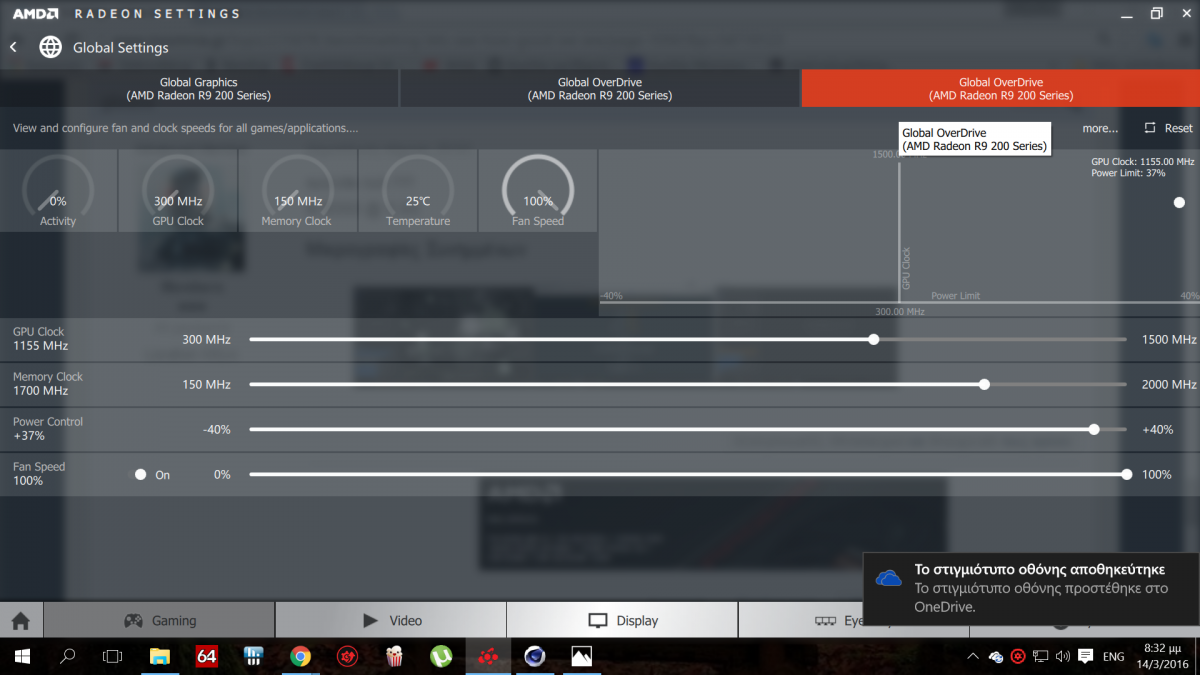
Task: Open the Display section
Action: 623,621
